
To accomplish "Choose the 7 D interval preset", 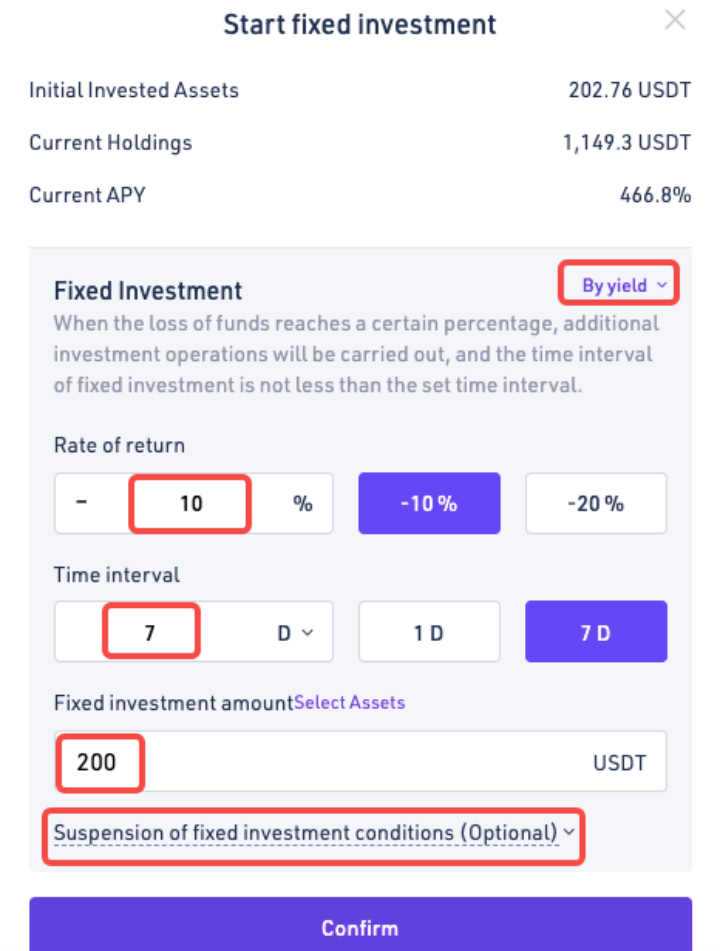I will (x=595, y=632).
